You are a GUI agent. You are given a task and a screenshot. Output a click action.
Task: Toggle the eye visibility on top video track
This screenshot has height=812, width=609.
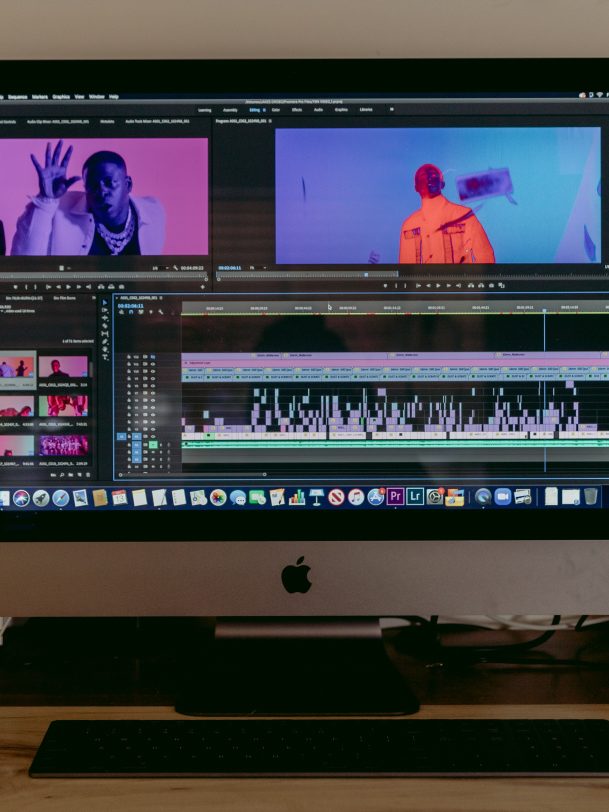151,357
